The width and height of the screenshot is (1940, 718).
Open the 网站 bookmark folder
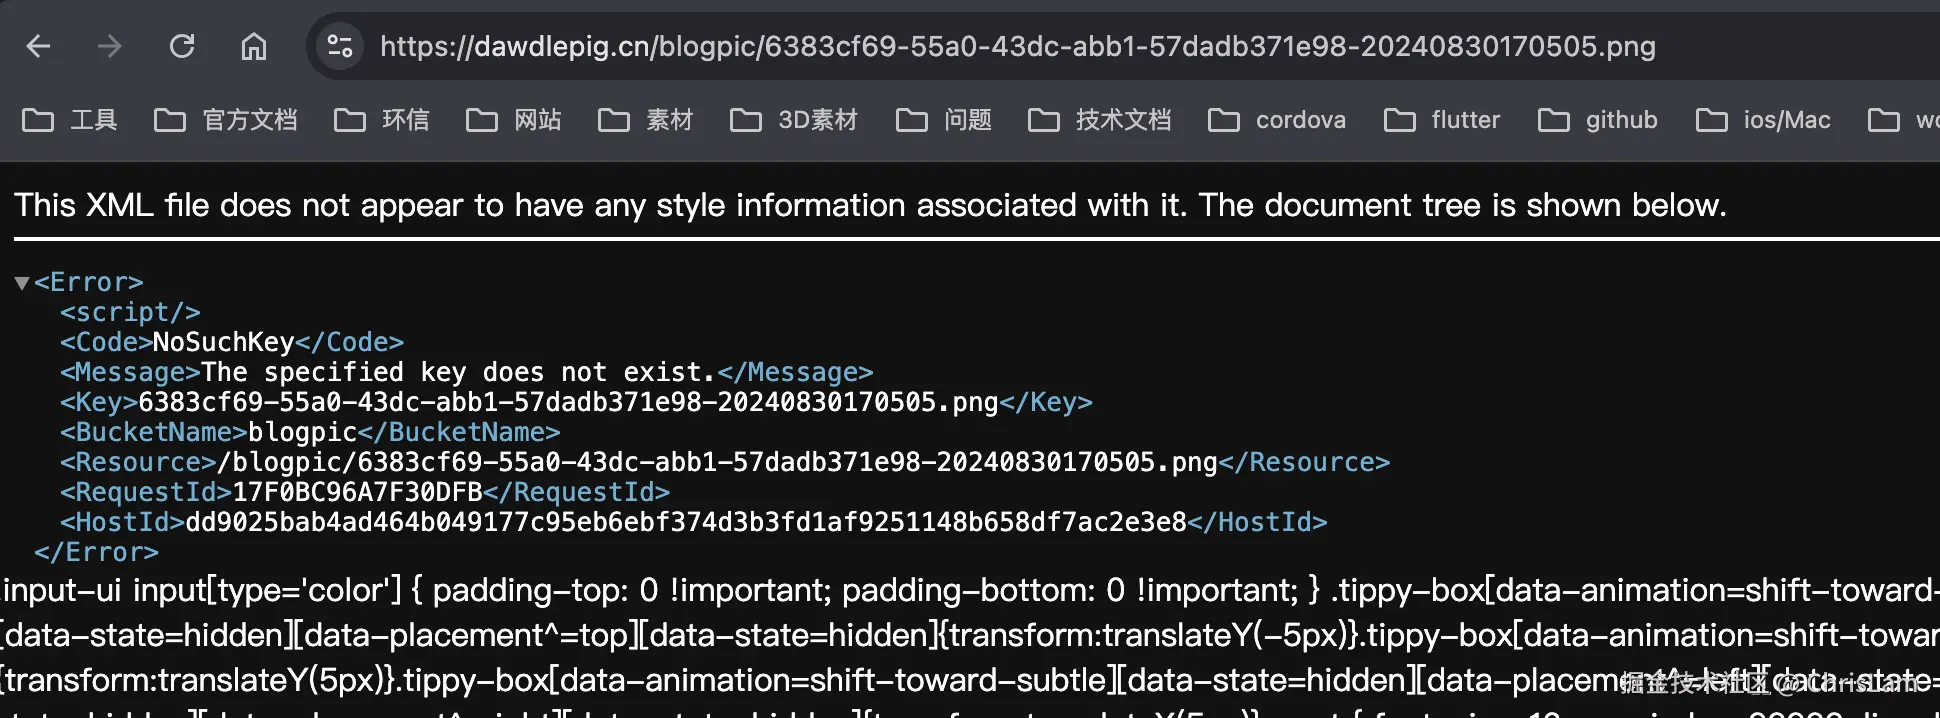(514, 120)
